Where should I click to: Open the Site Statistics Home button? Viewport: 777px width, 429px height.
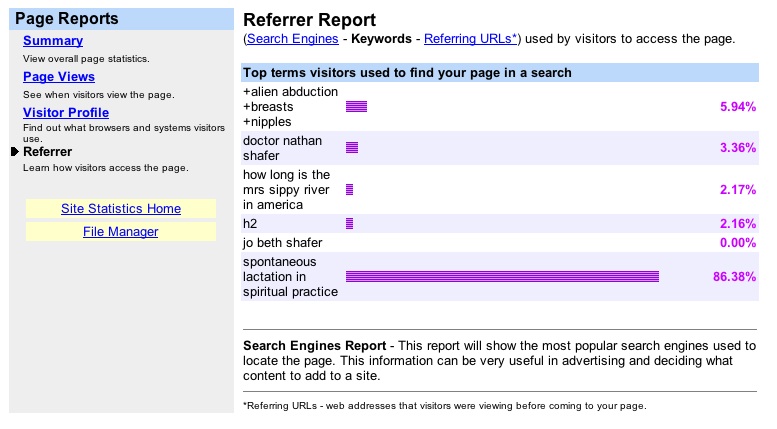tap(121, 209)
